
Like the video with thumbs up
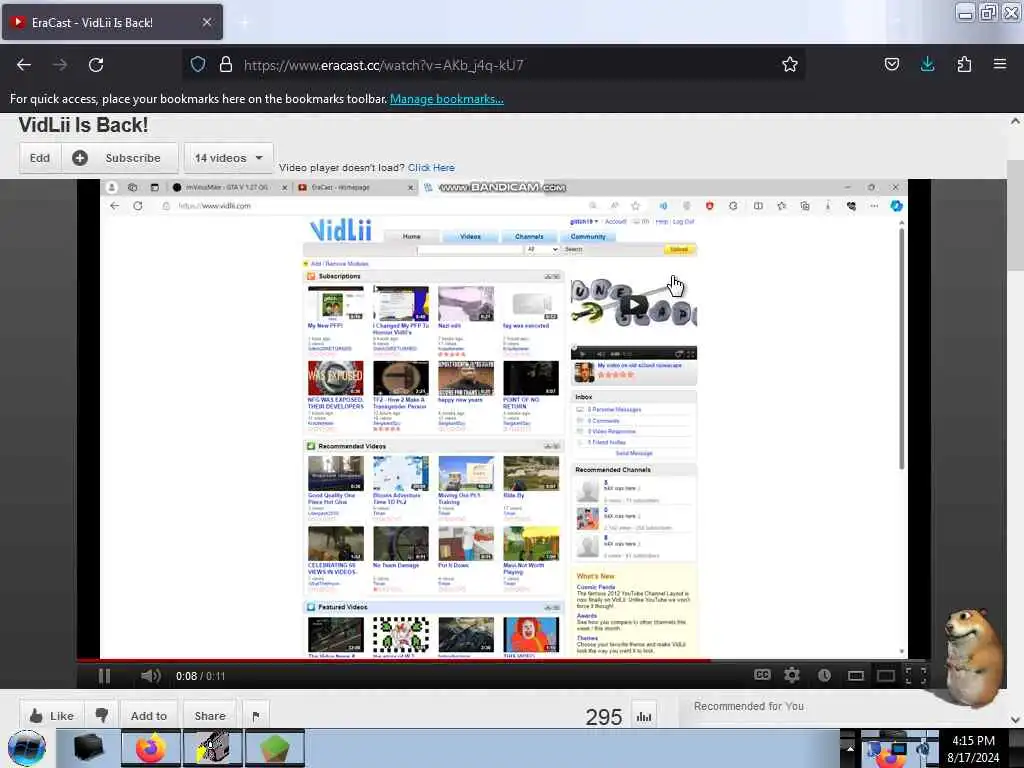coord(52,716)
